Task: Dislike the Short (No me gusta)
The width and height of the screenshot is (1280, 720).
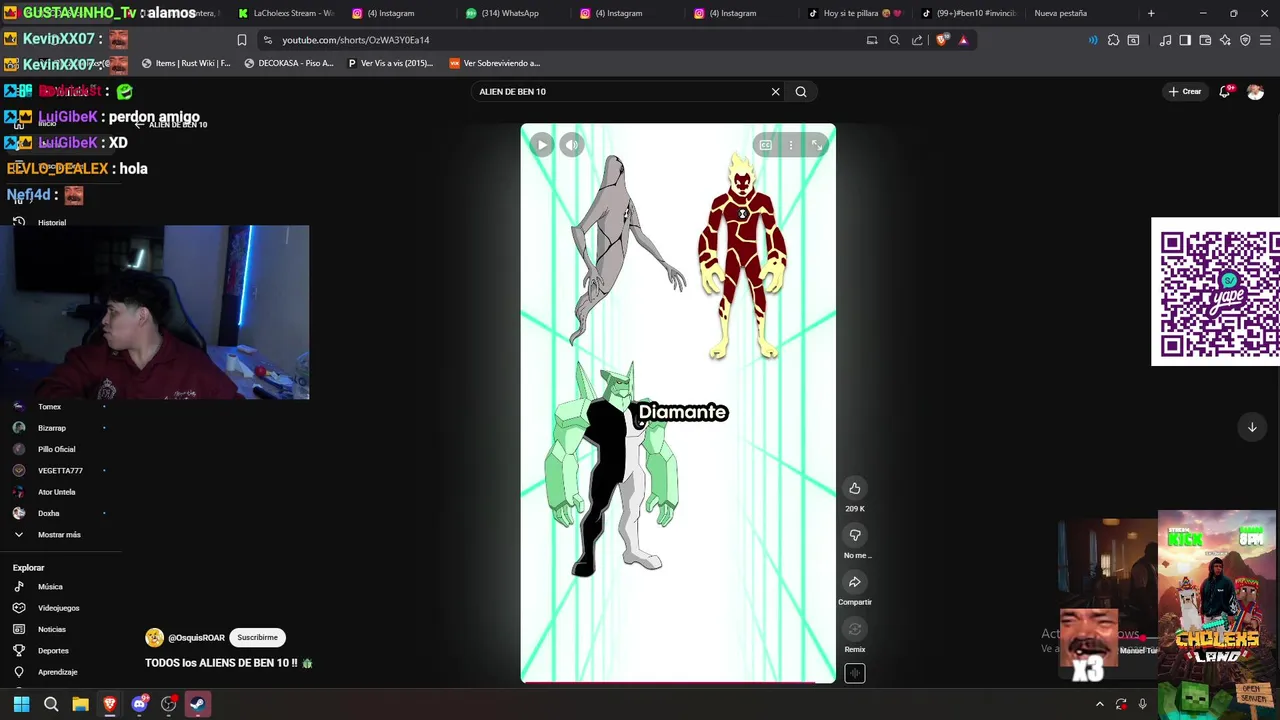Action: [x=855, y=535]
